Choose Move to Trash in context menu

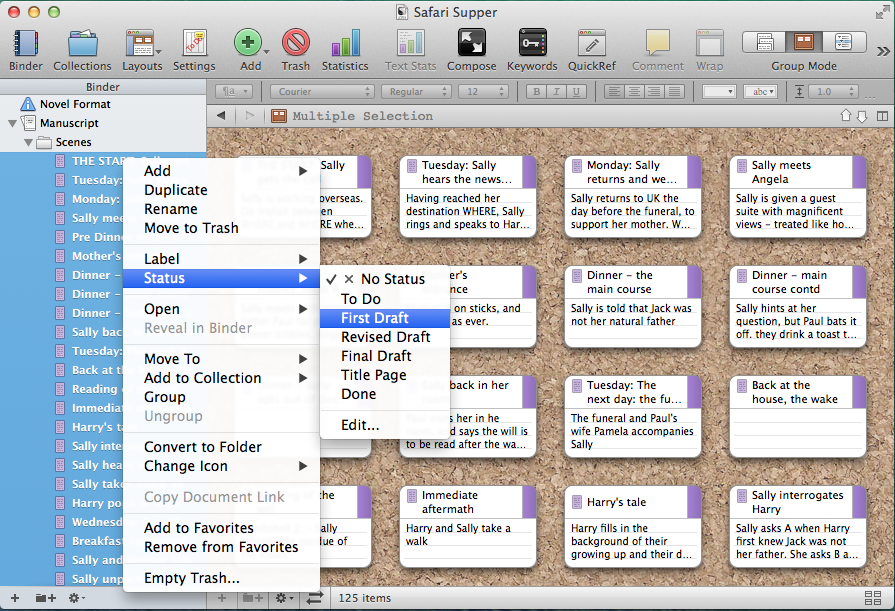pos(221,228)
